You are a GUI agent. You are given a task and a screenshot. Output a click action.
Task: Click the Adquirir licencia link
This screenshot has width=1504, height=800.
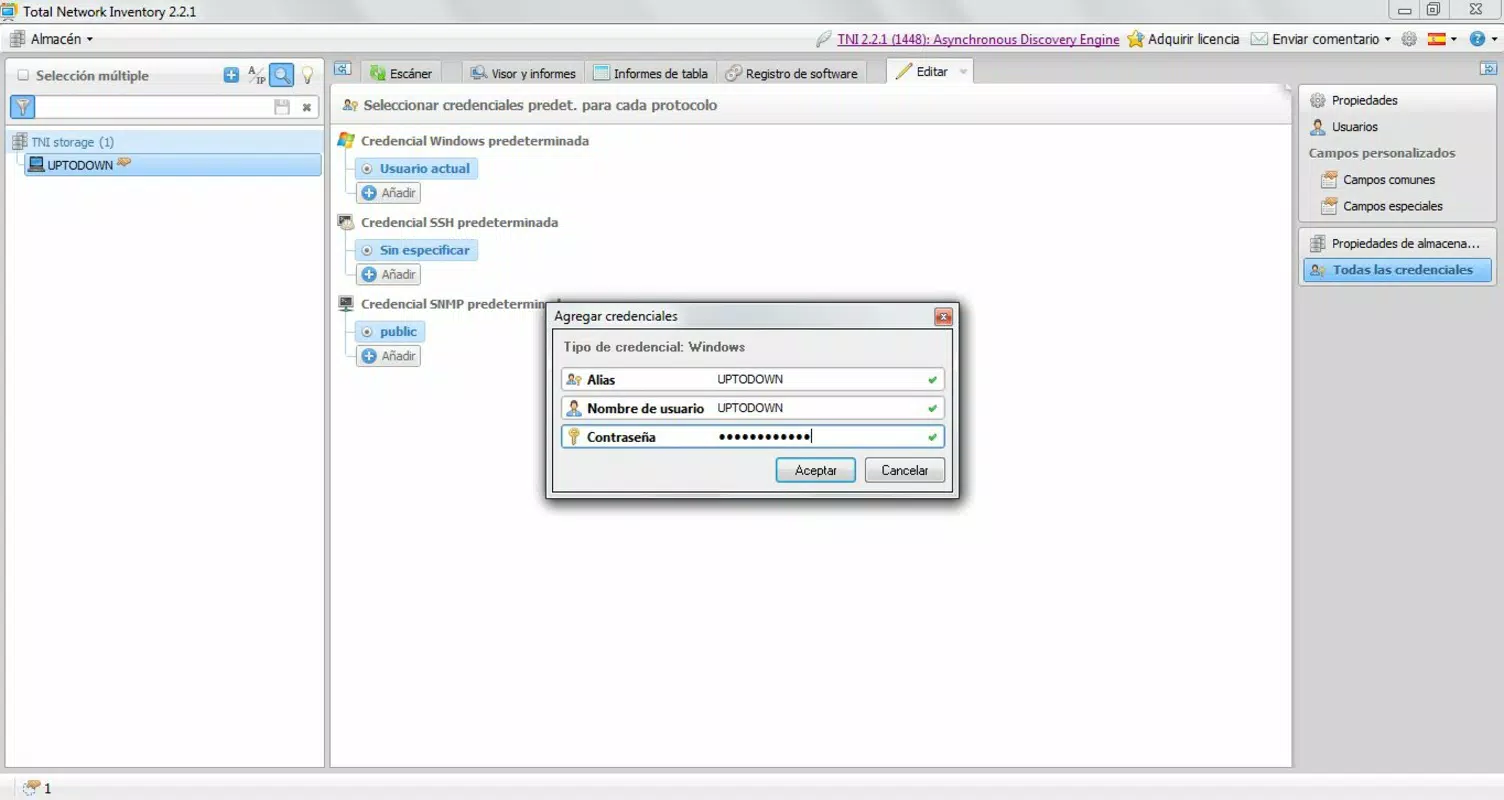[1194, 40]
